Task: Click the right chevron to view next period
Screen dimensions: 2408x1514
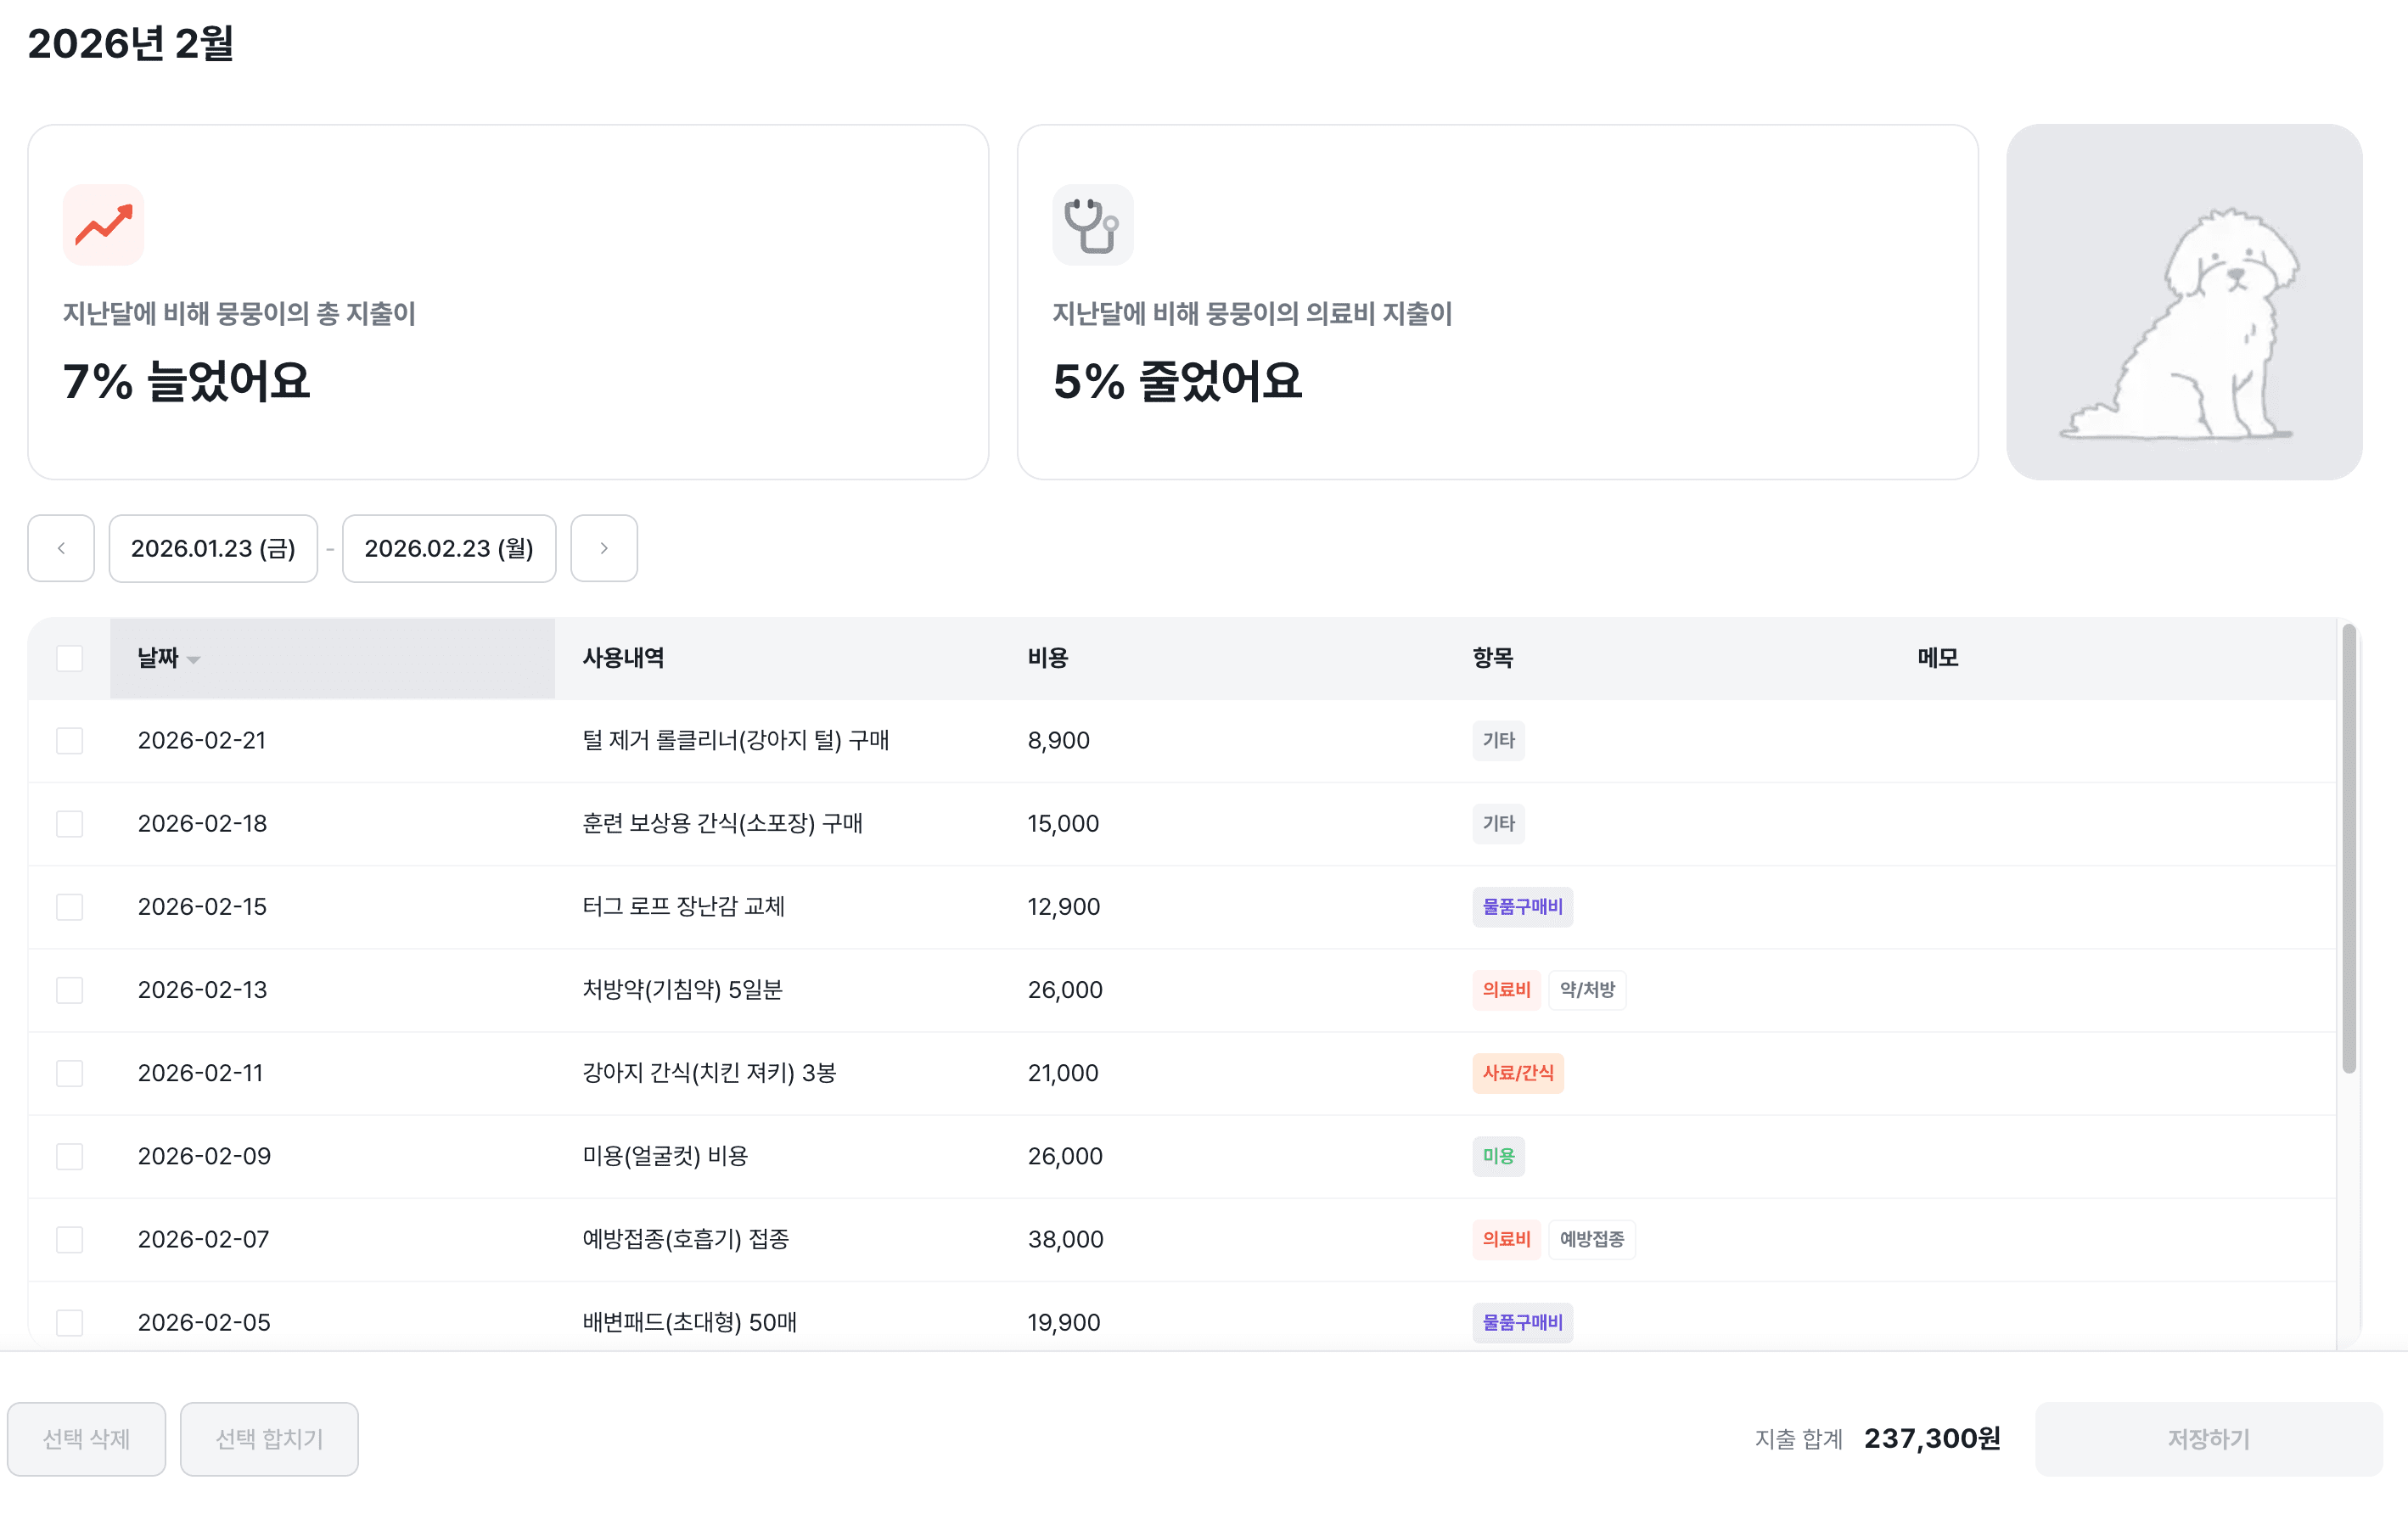Action: (x=604, y=548)
